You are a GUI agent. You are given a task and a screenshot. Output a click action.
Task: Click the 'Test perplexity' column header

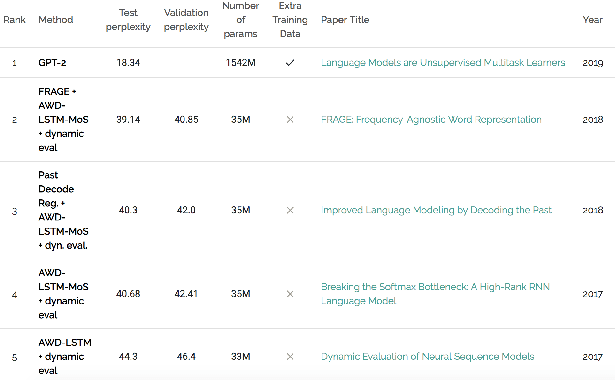(128, 20)
